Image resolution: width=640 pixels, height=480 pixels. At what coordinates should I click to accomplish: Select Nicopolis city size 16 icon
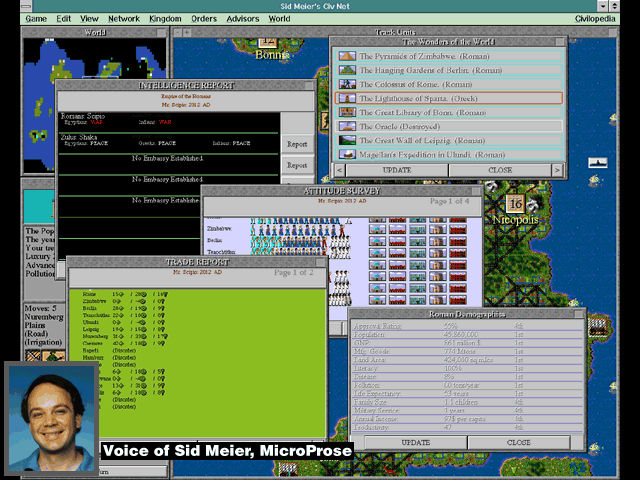(515, 204)
